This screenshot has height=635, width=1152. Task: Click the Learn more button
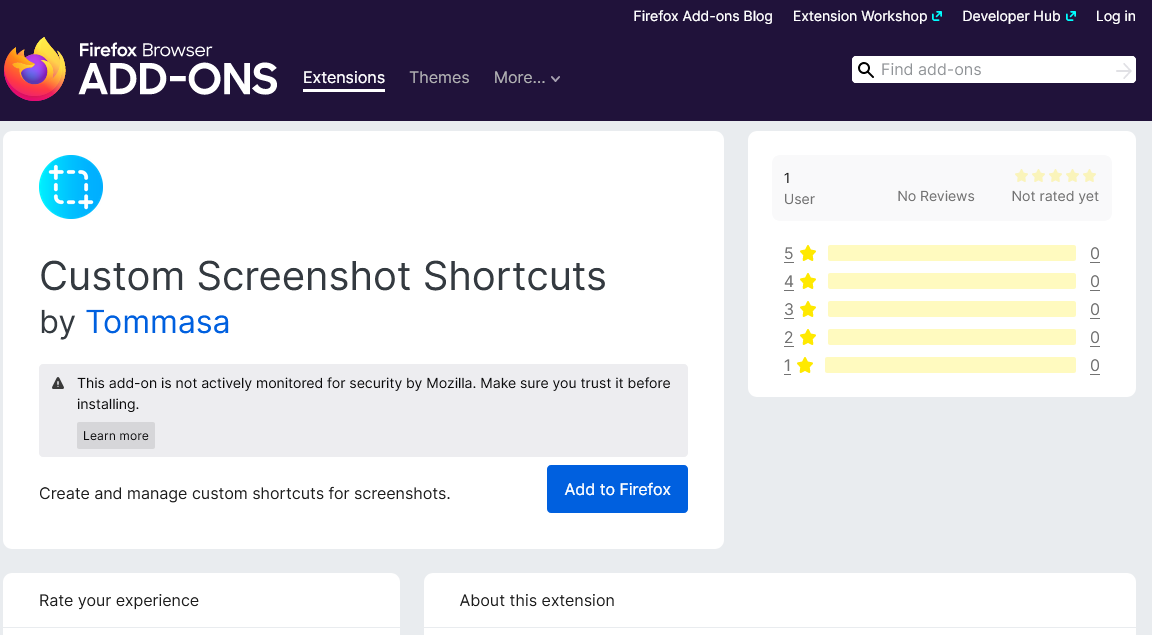coord(116,435)
